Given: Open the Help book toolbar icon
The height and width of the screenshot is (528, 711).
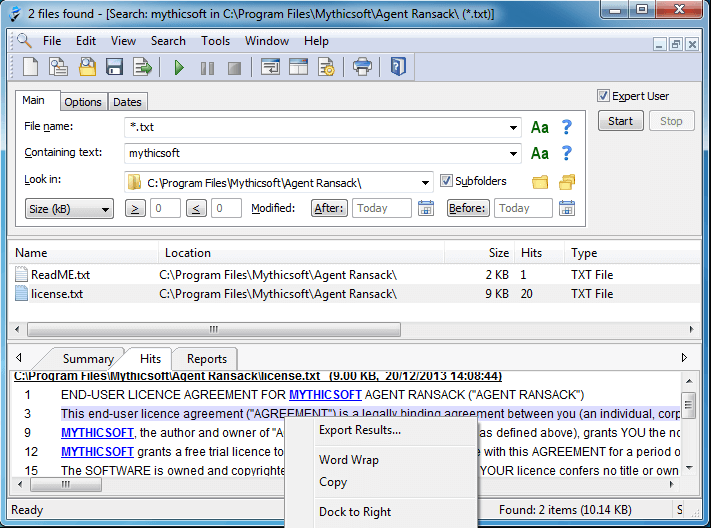Looking at the screenshot, I should (x=398, y=67).
